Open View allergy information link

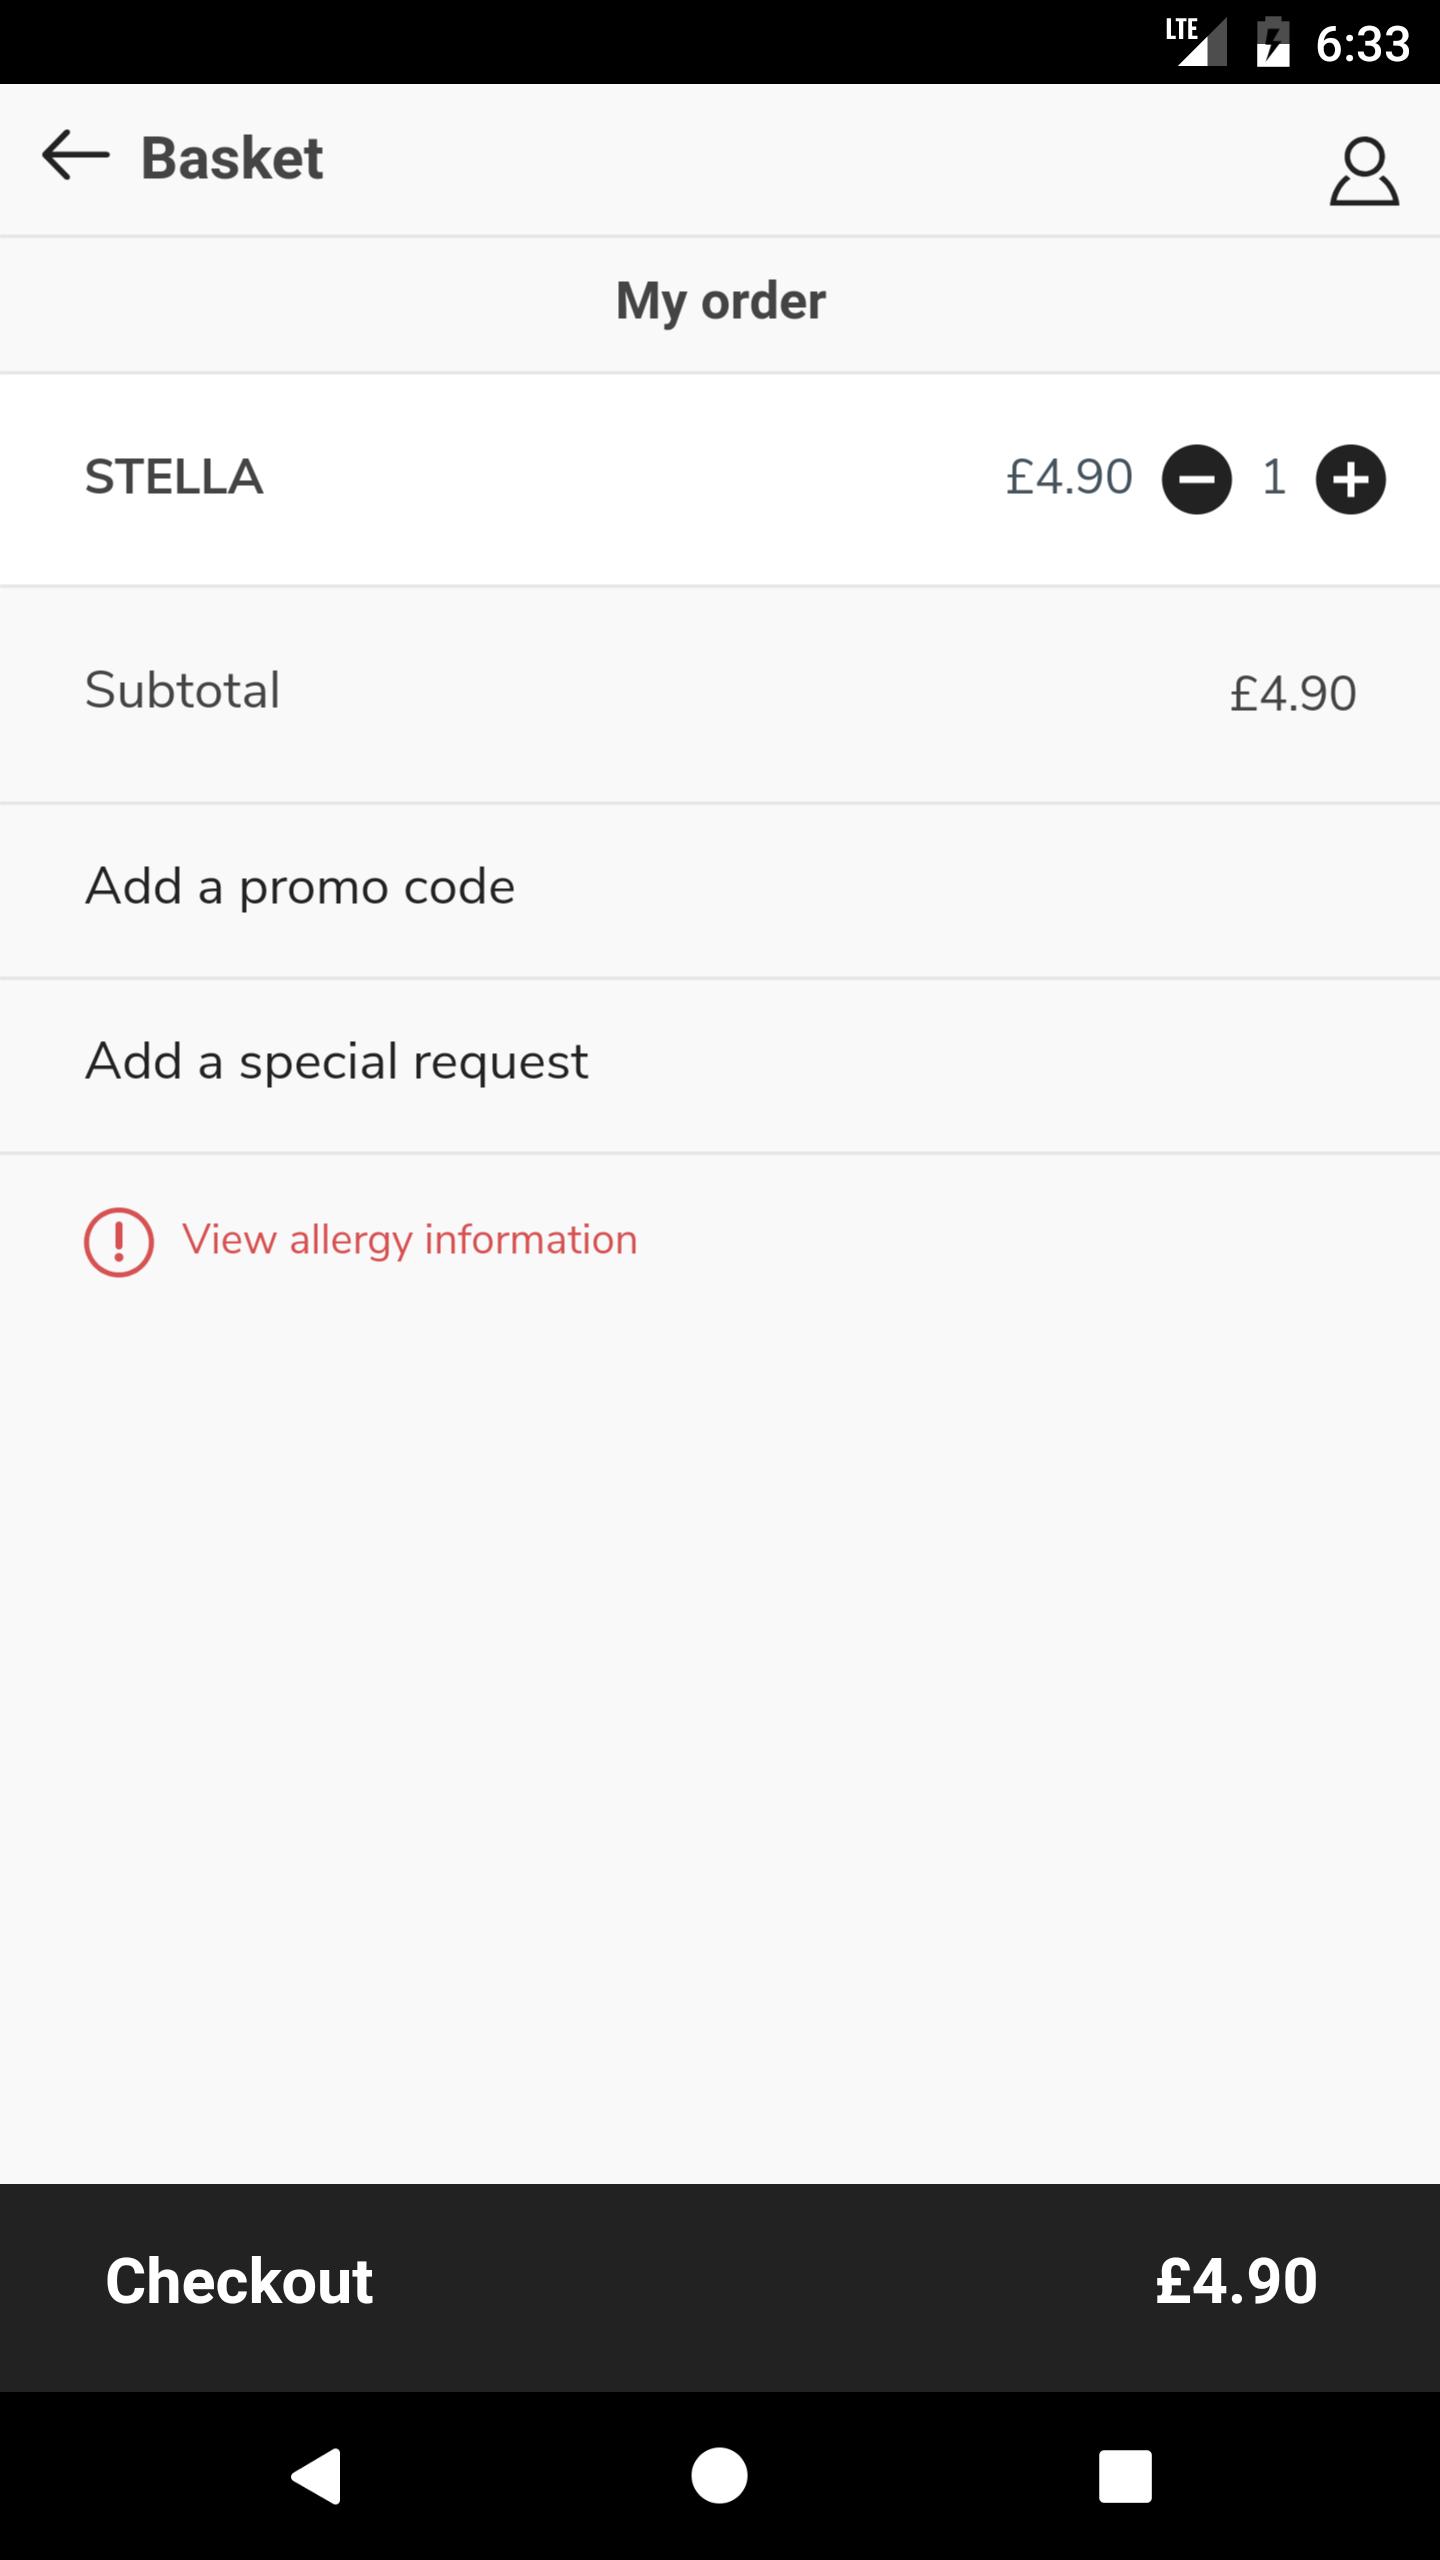pos(409,1240)
